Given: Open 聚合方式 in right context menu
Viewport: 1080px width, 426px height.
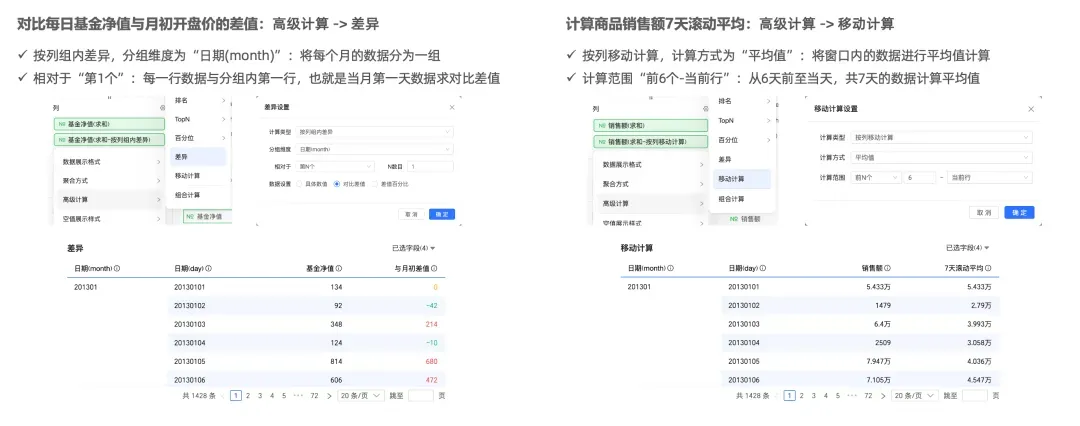Looking at the screenshot, I should coord(651,184).
